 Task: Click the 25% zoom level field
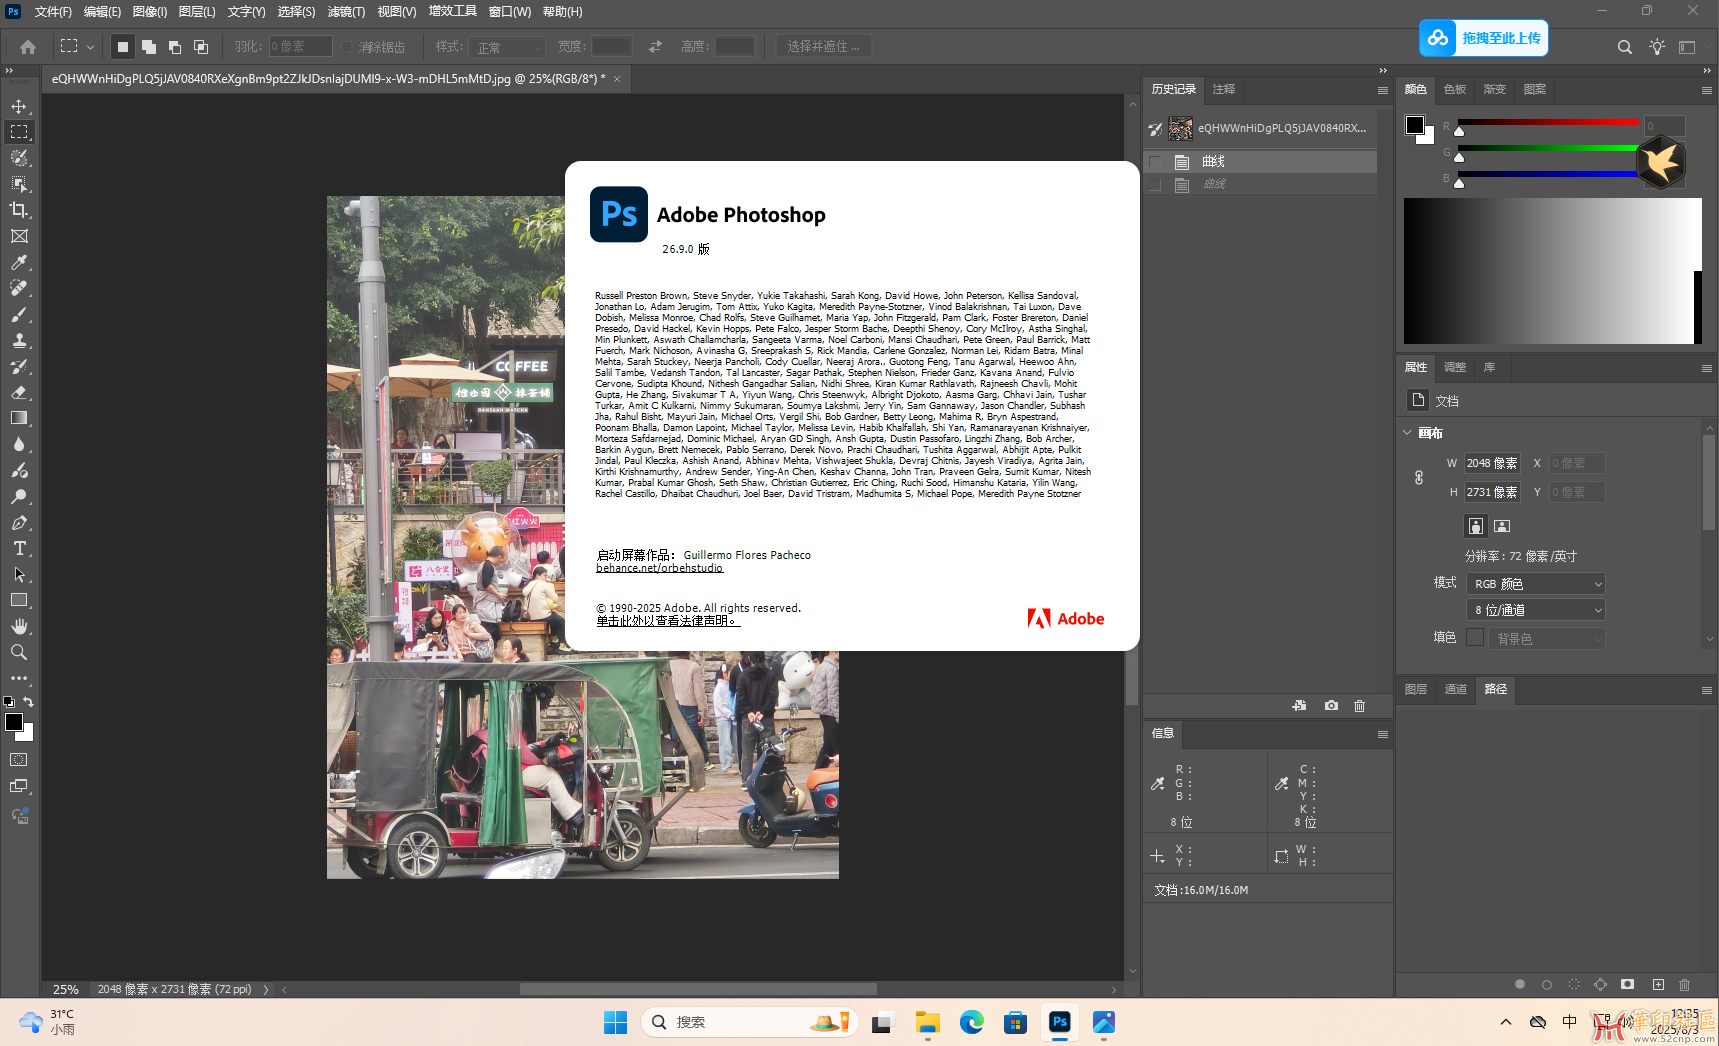pyautogui.click(x=66, y=989)
